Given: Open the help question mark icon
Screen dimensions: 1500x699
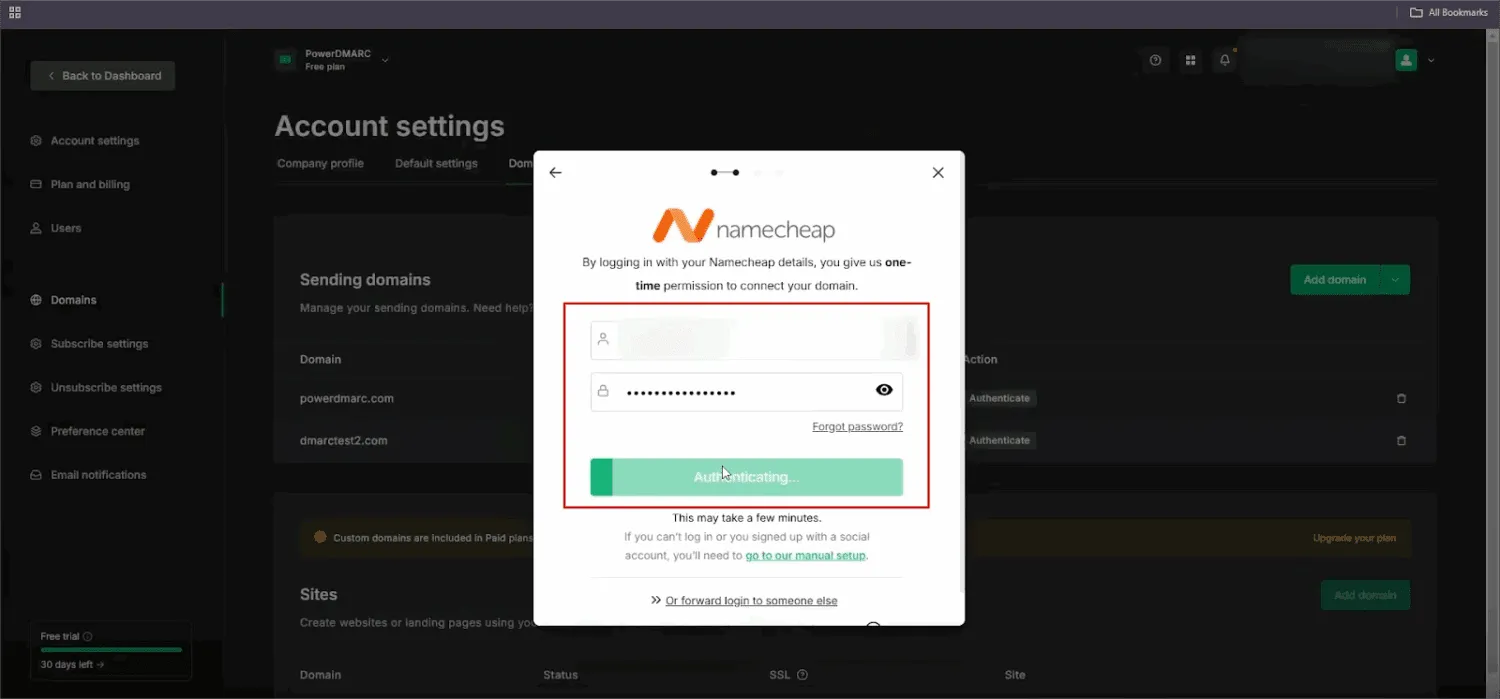Looking at the screenshot, I should click(x=1156, y=61).
